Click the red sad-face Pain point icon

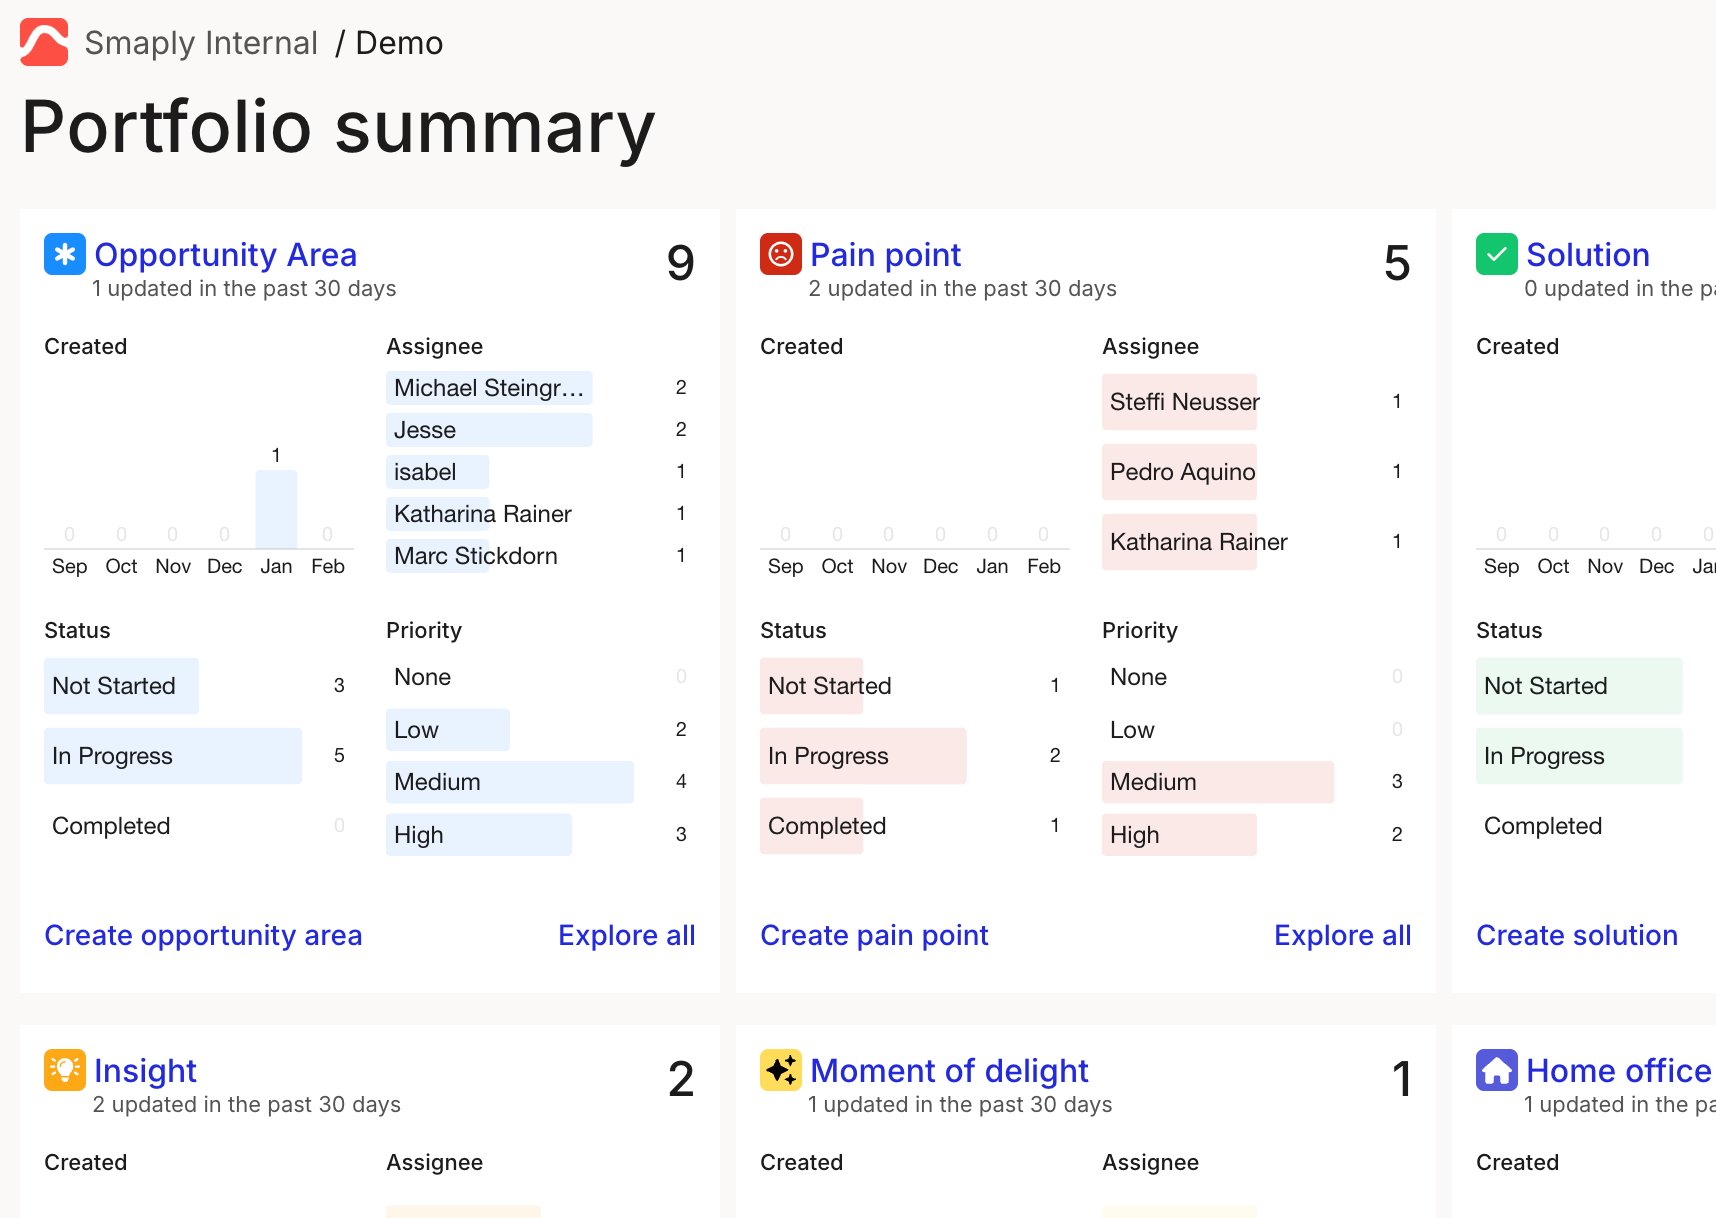click(781, 254)
